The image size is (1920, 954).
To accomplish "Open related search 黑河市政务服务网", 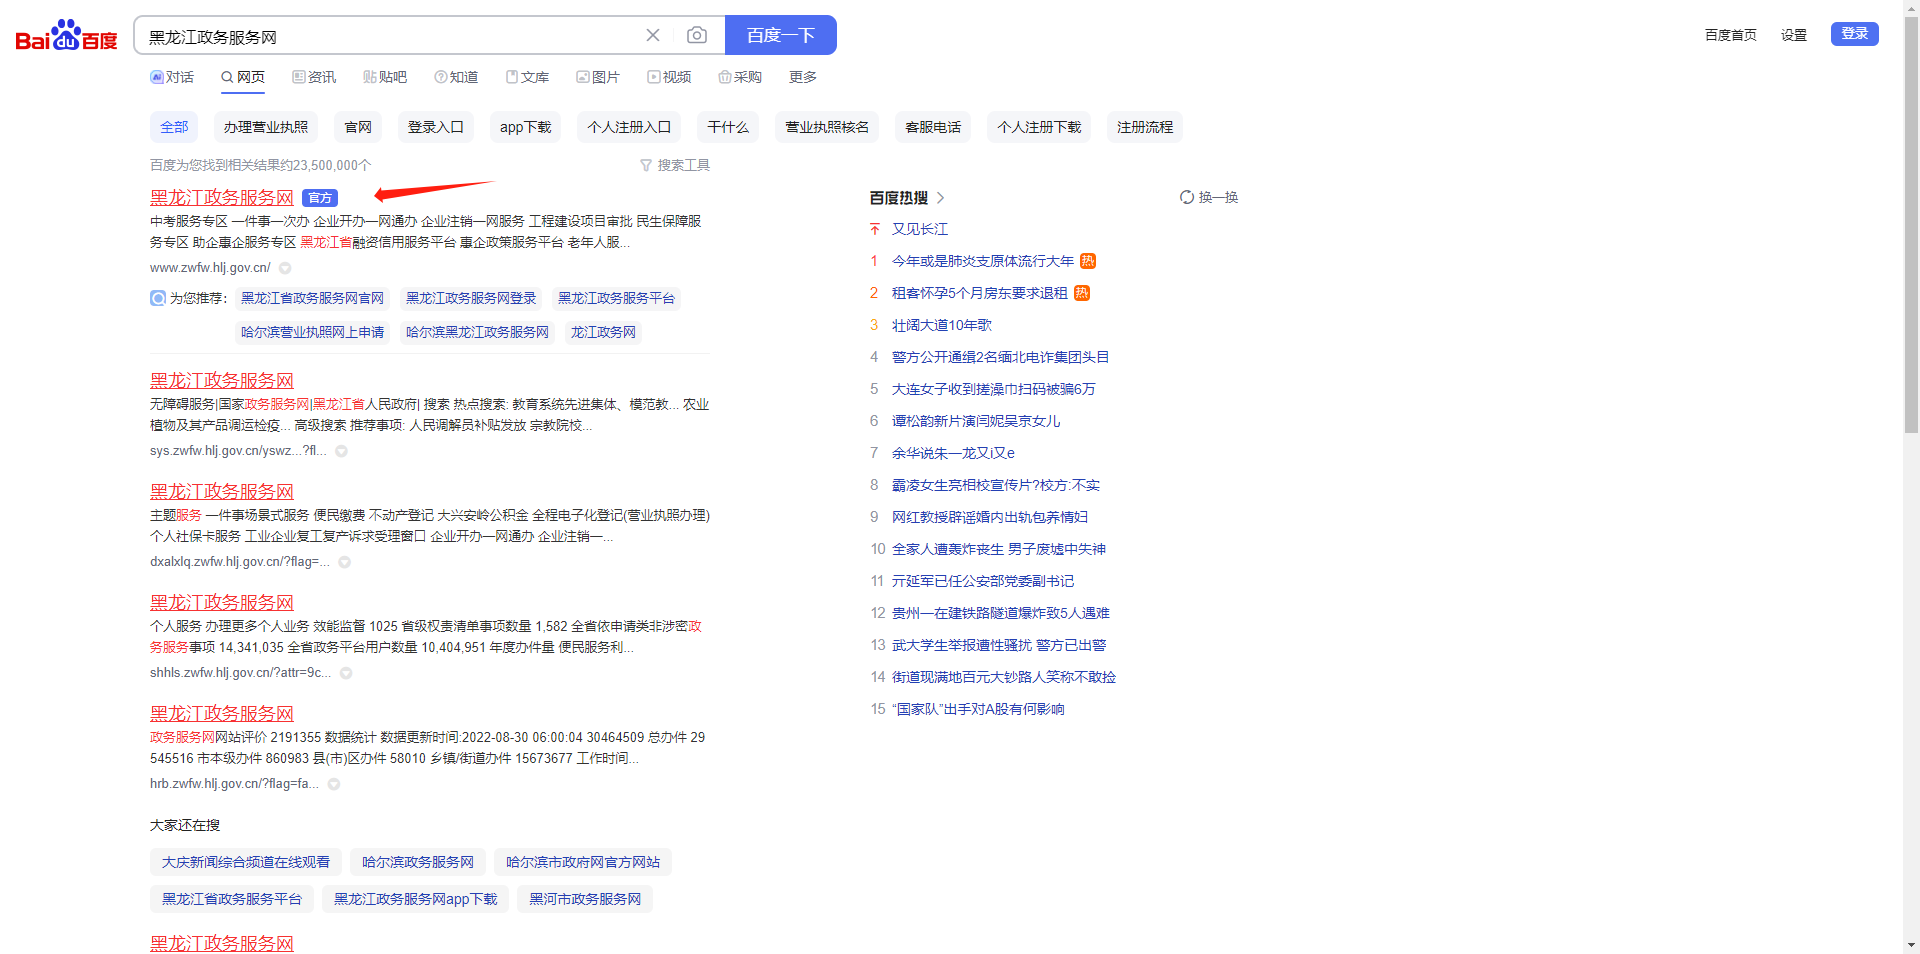I will coord(585,899).
